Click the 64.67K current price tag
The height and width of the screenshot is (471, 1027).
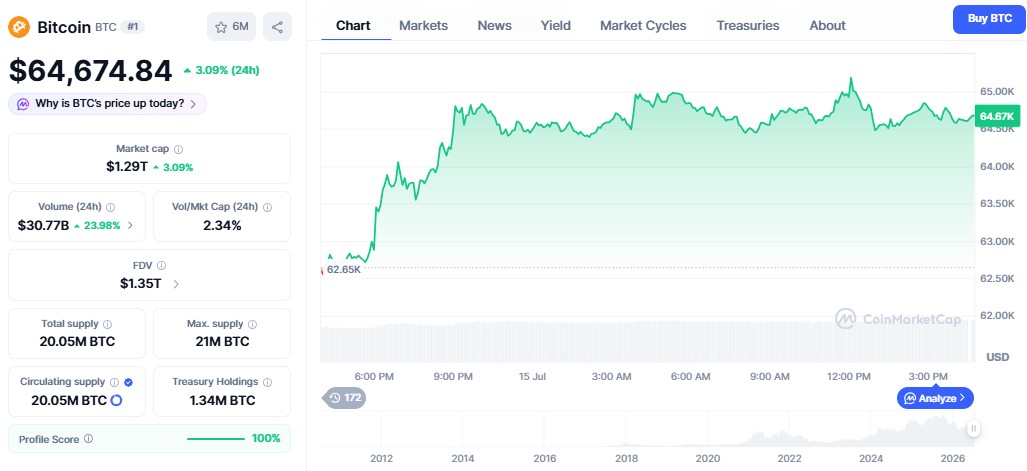[x=997, y=117]
